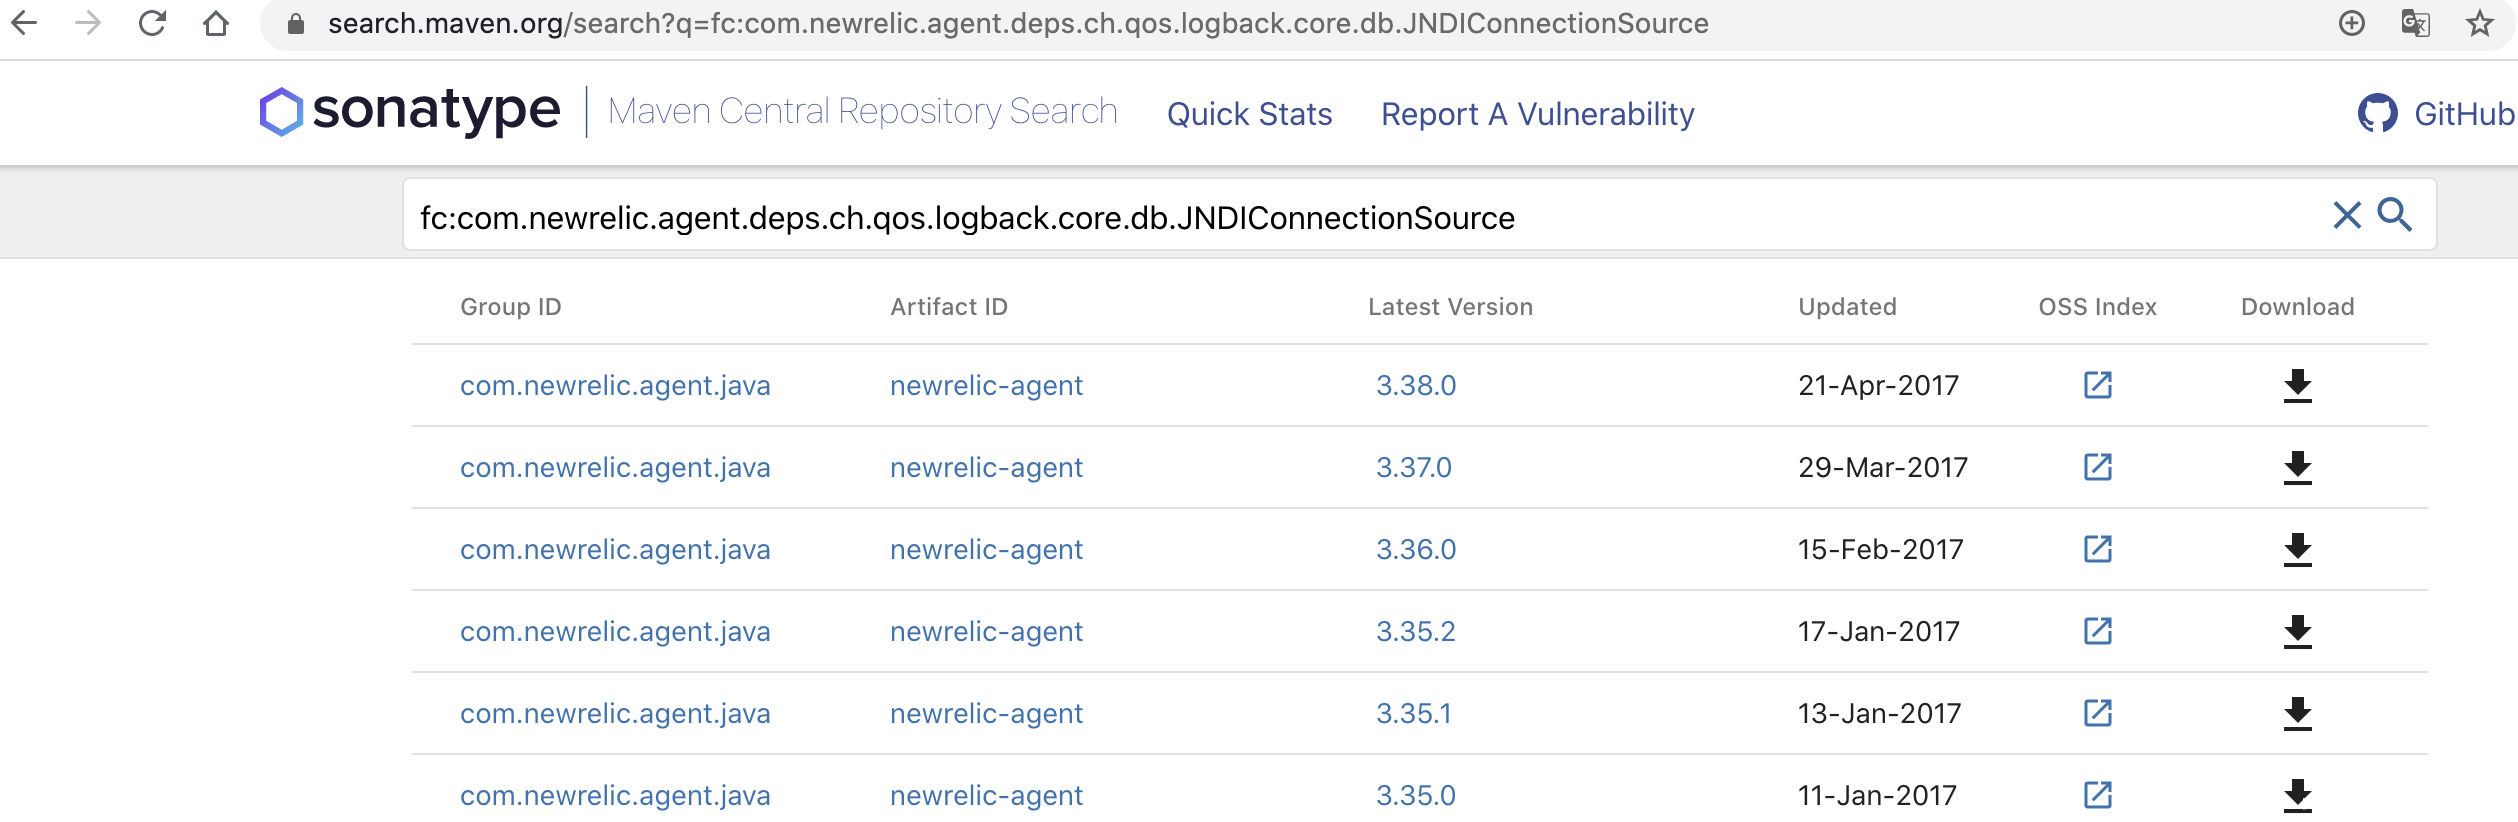2518x822 pixels.
Task: Click the GitHub logo icon
Action: click(2377, 114)
